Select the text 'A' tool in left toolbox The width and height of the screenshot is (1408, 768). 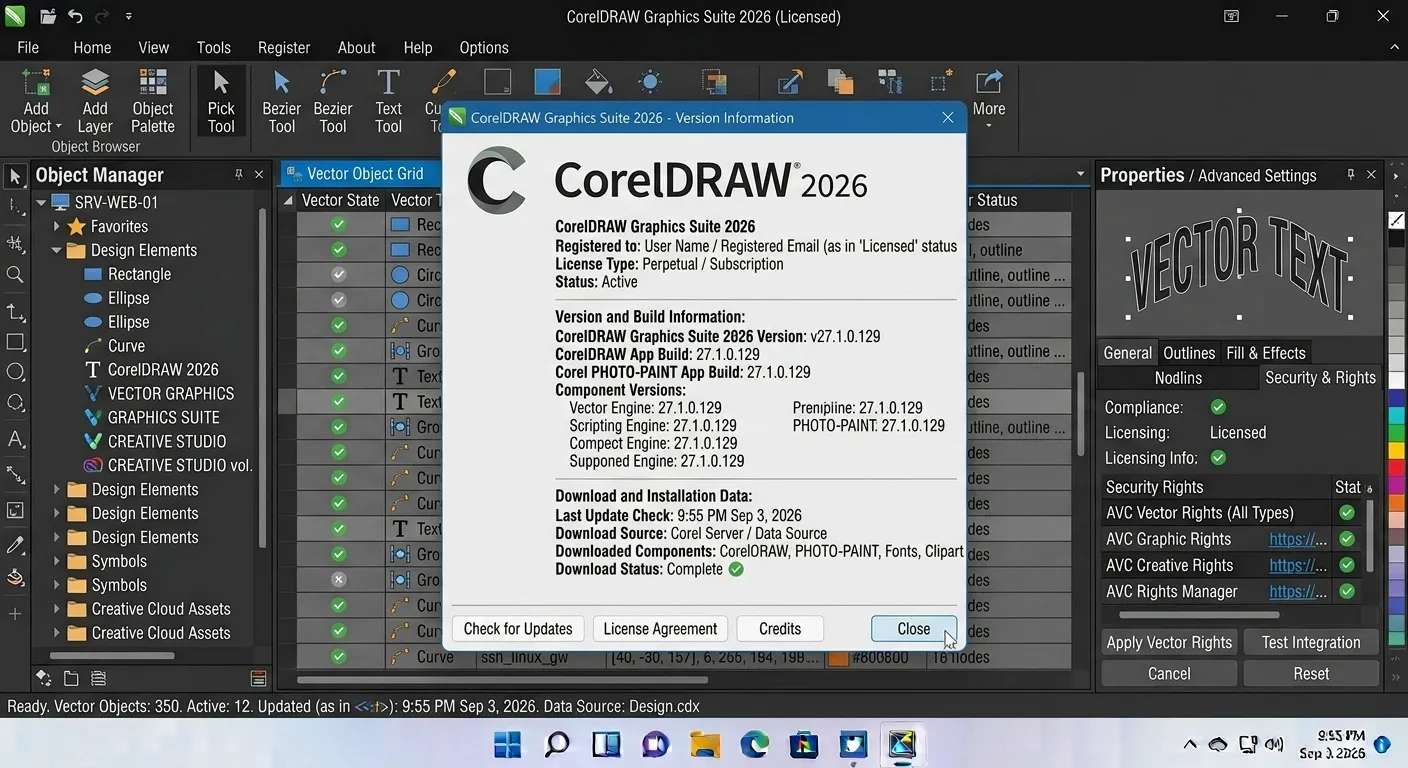[x=15, y=439]
